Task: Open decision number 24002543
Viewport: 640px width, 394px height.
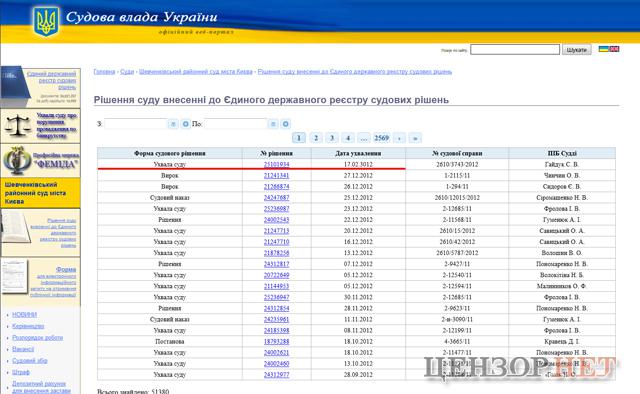Action: pyautogui.click(x=276, y=220)
